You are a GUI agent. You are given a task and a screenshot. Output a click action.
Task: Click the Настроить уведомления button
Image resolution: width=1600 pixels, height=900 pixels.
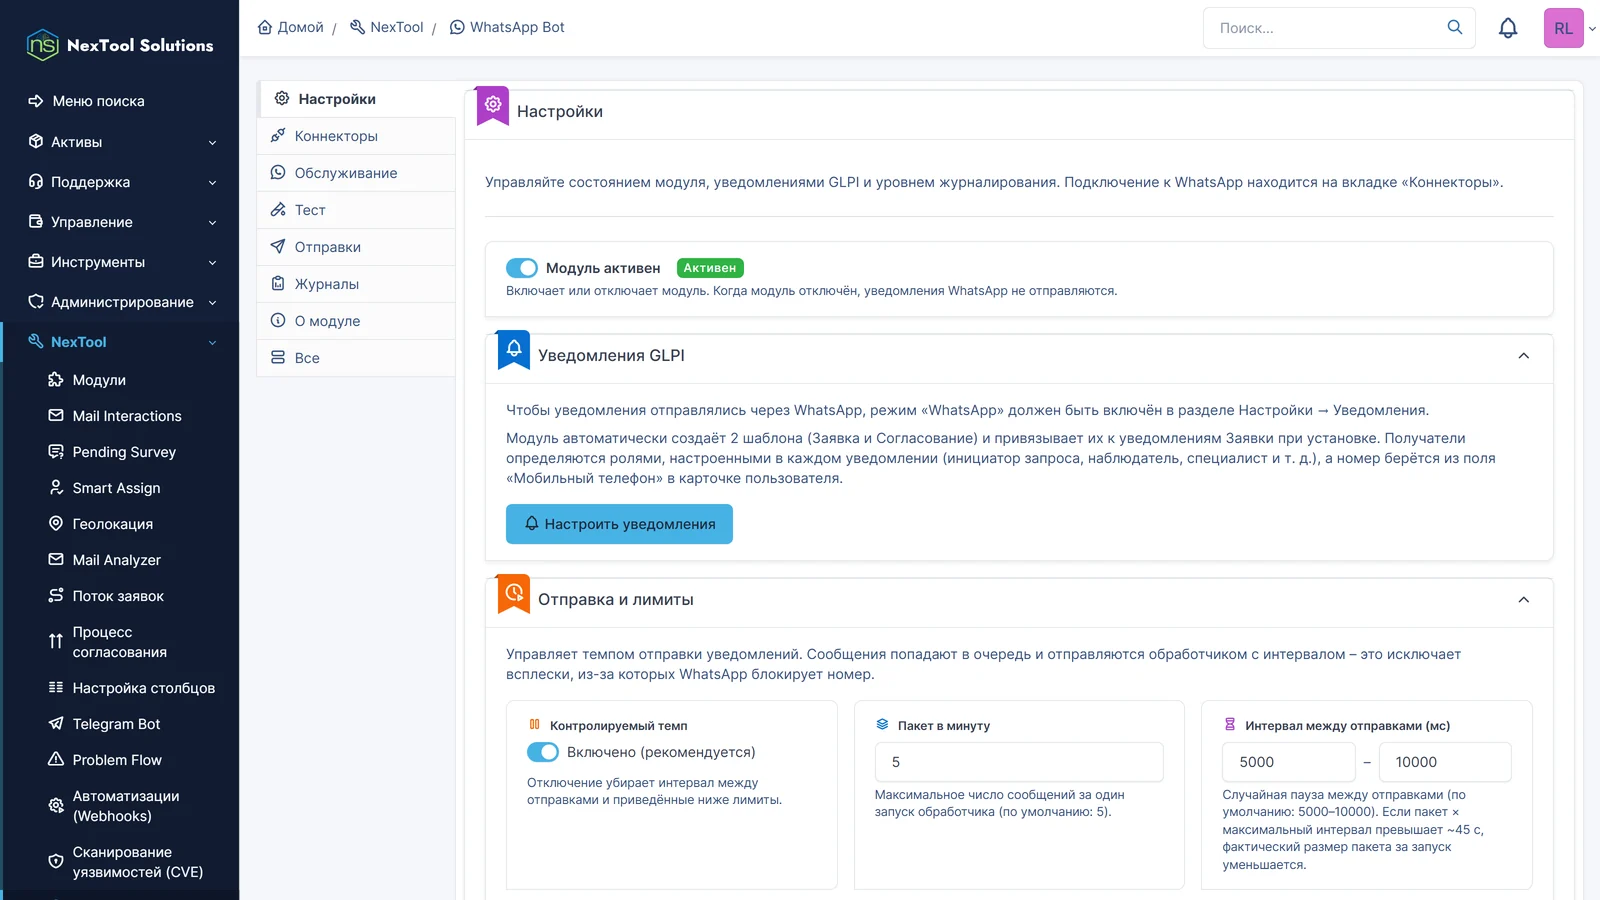point(619,524)
